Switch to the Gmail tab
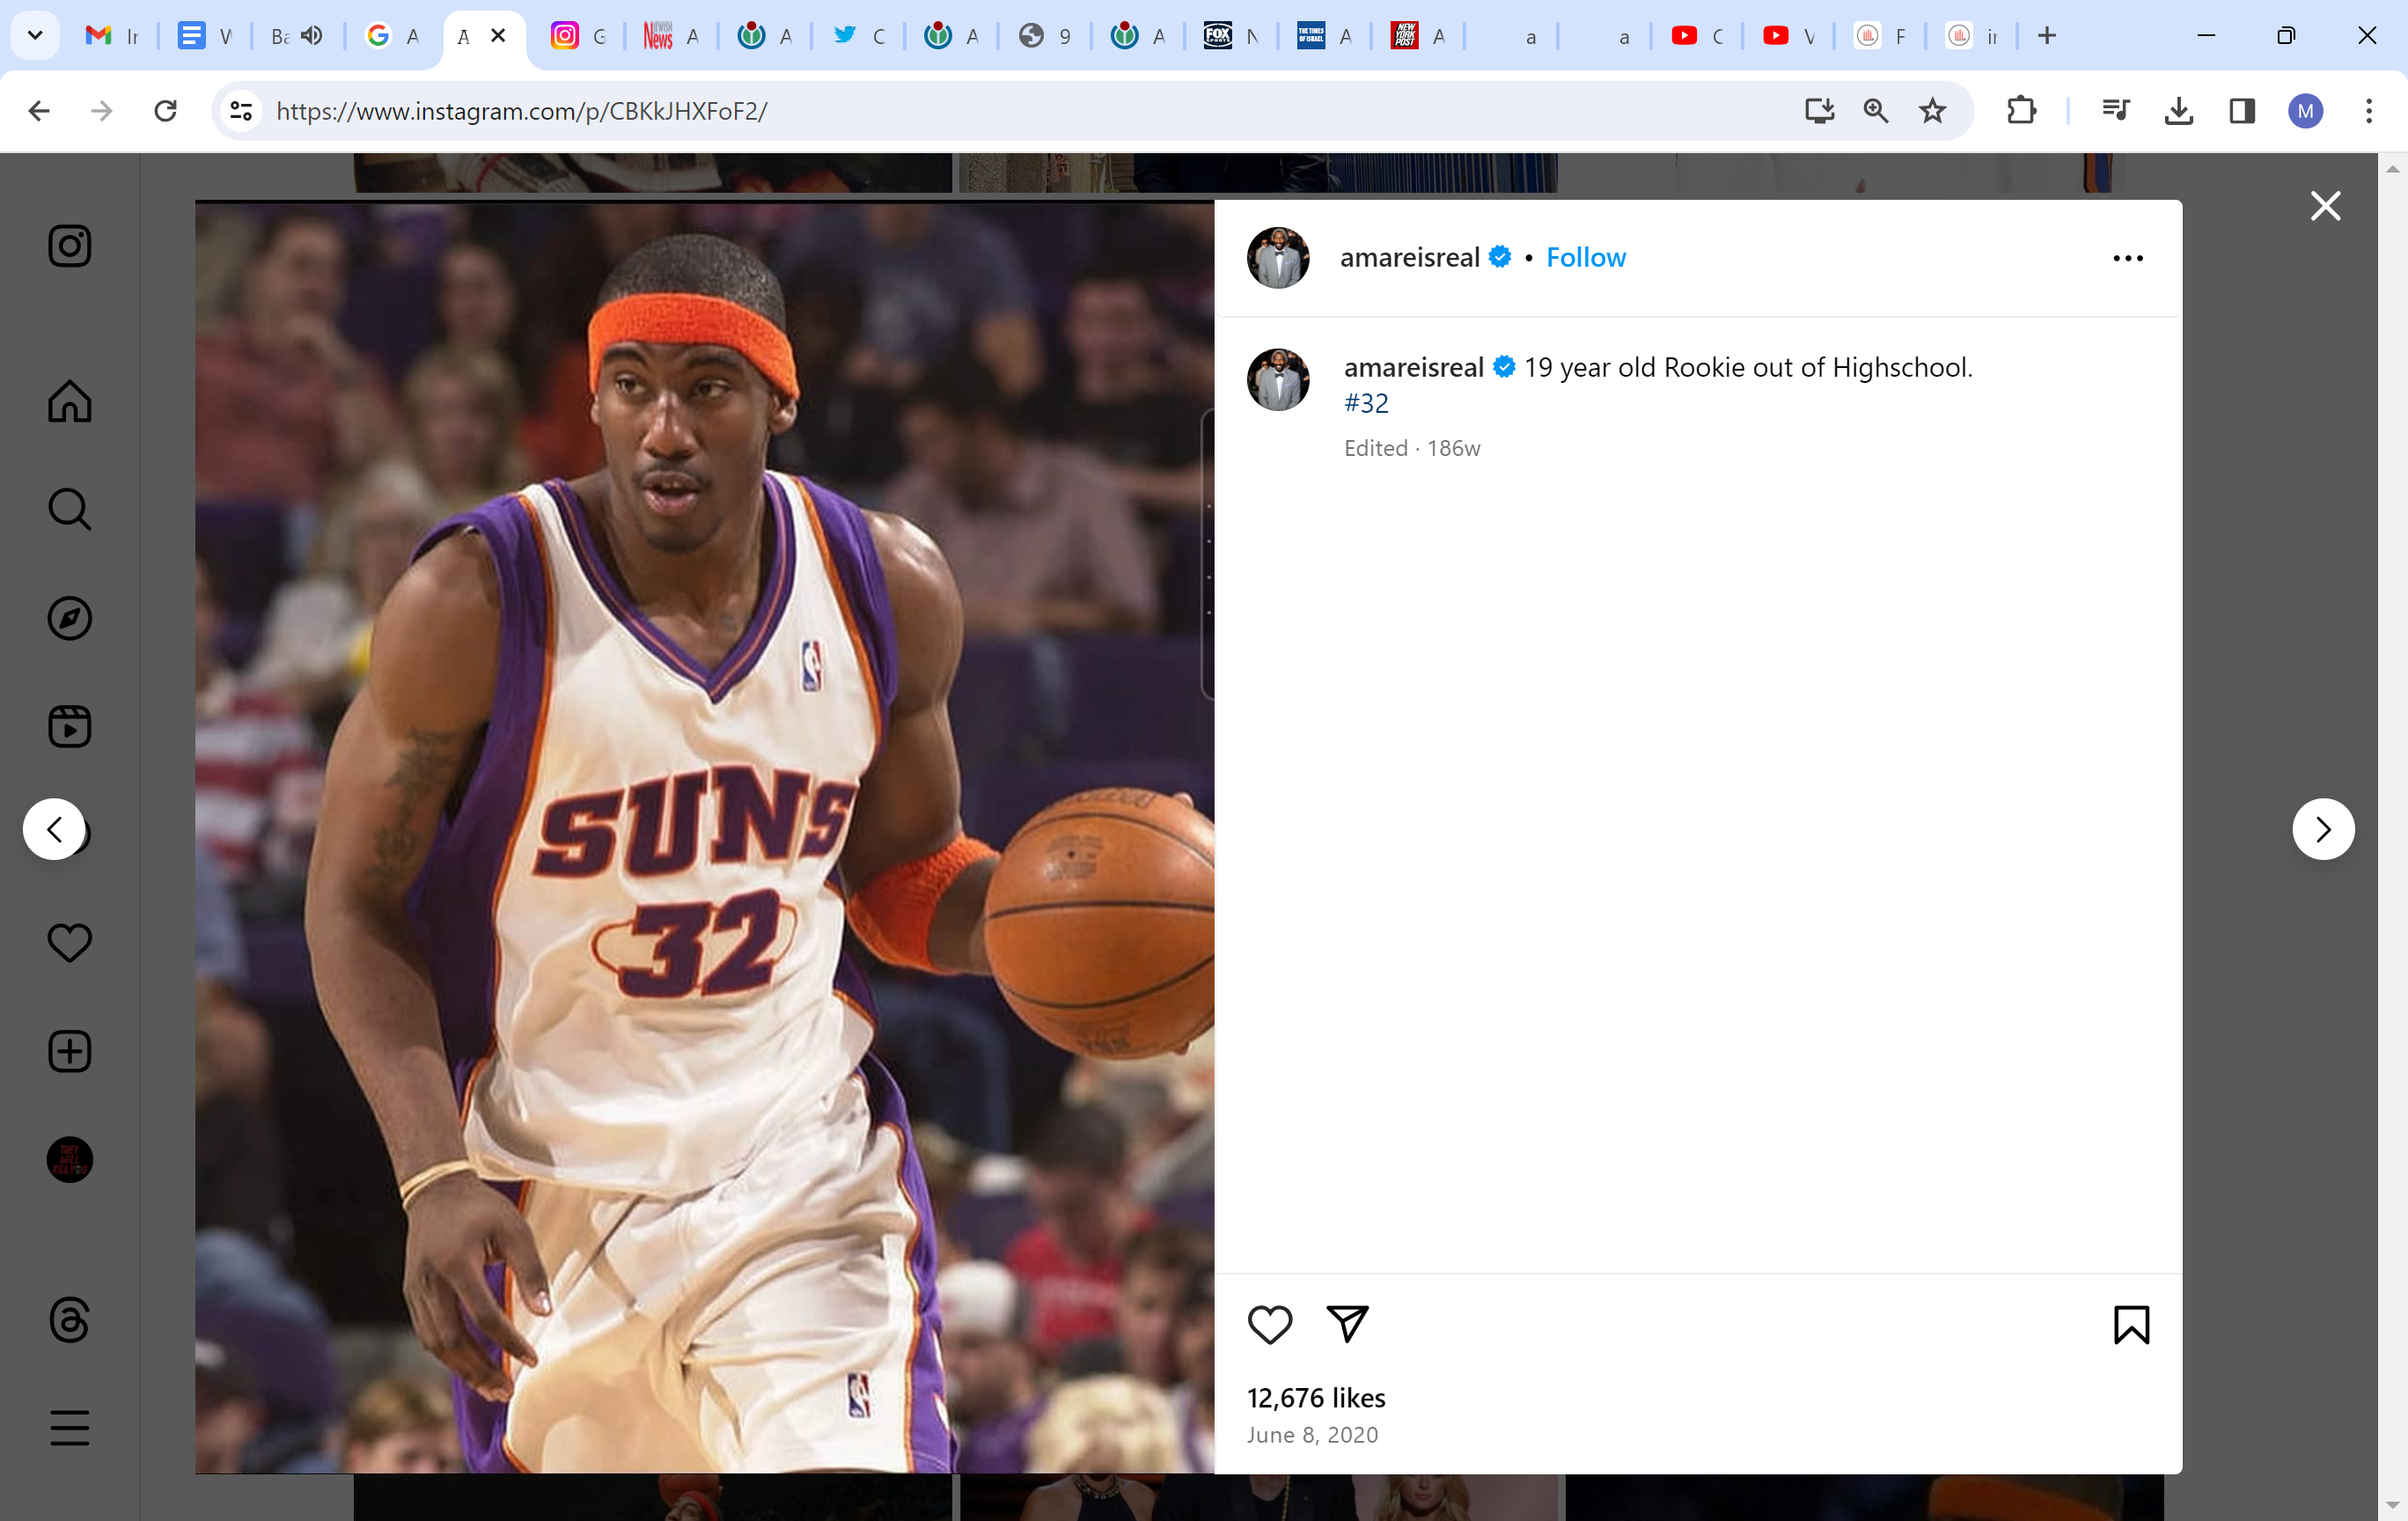The image size is (2408, 1521). coord(112,36)
